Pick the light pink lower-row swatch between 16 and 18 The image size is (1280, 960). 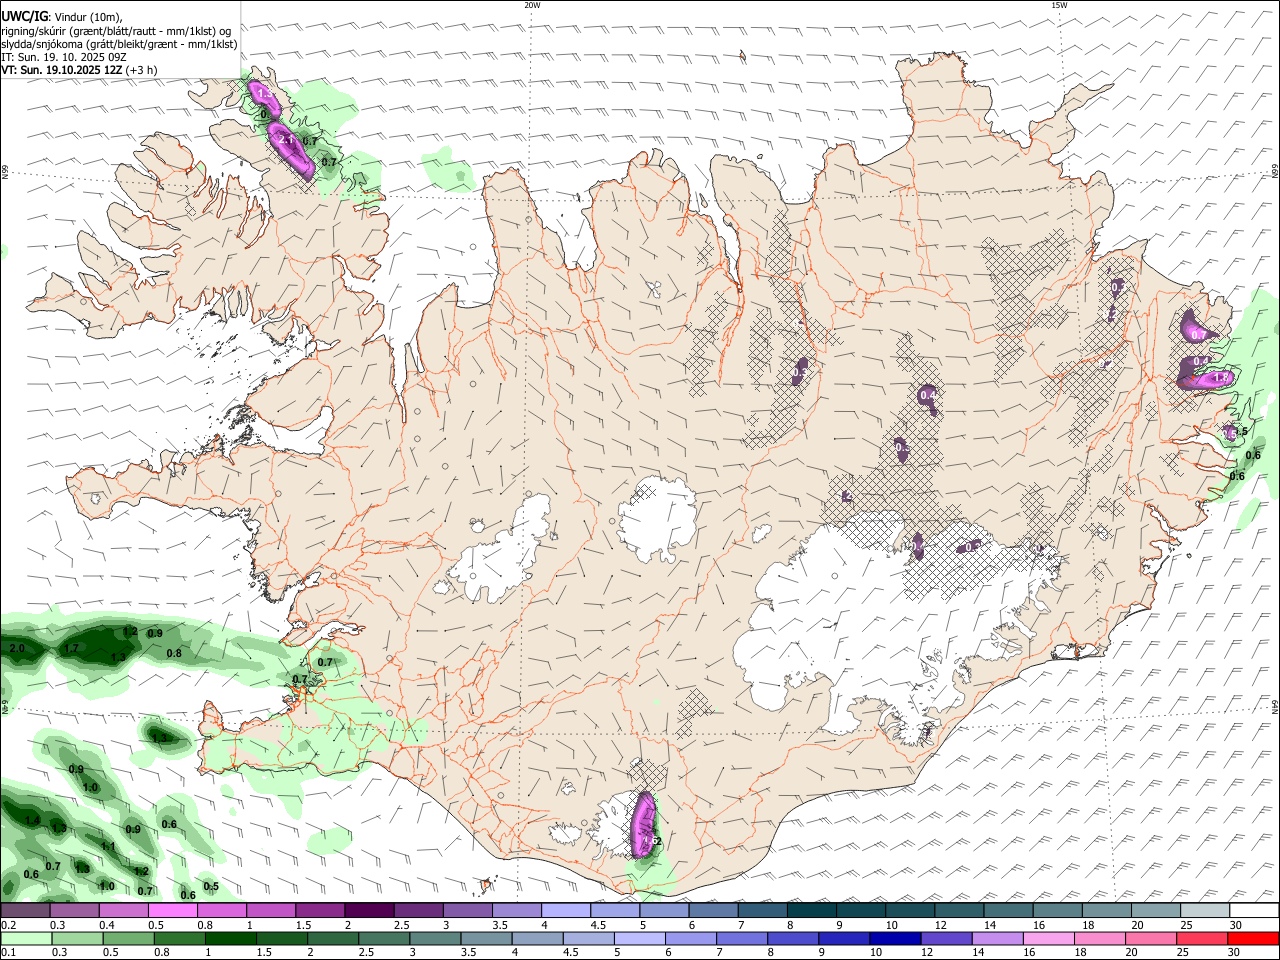tap(1047, 938)
